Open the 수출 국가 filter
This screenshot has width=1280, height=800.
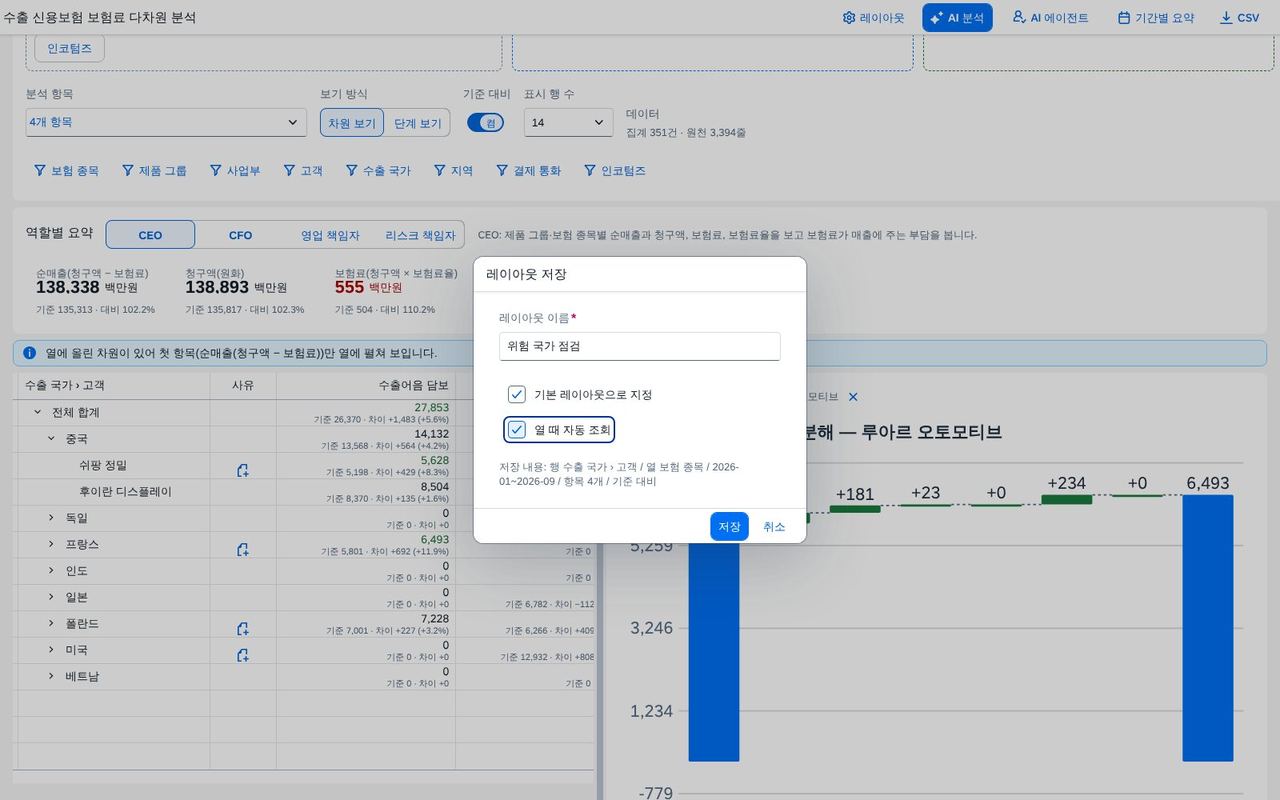click(378, 171)
